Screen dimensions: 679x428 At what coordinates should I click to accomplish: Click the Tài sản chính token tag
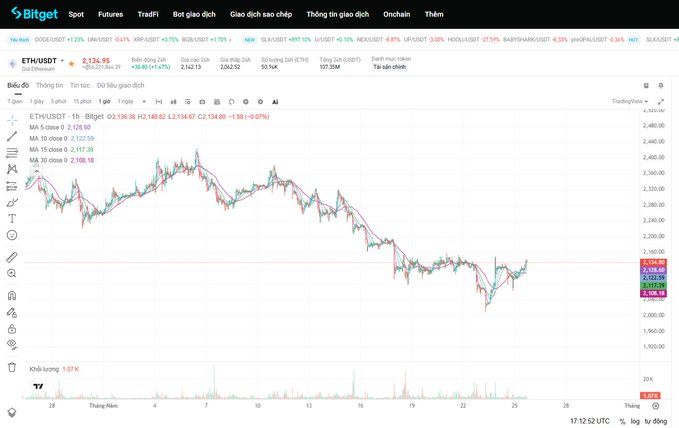[x=390, y=67]
